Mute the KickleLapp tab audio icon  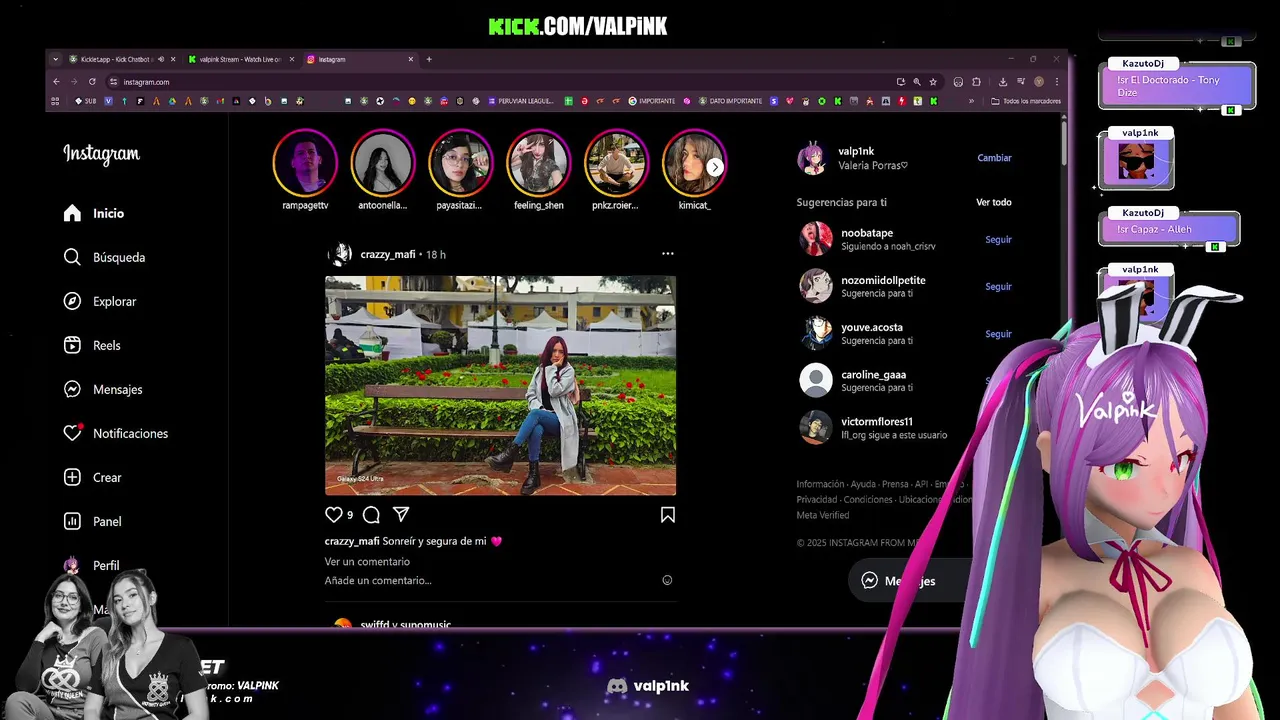(x=161, y=59)
